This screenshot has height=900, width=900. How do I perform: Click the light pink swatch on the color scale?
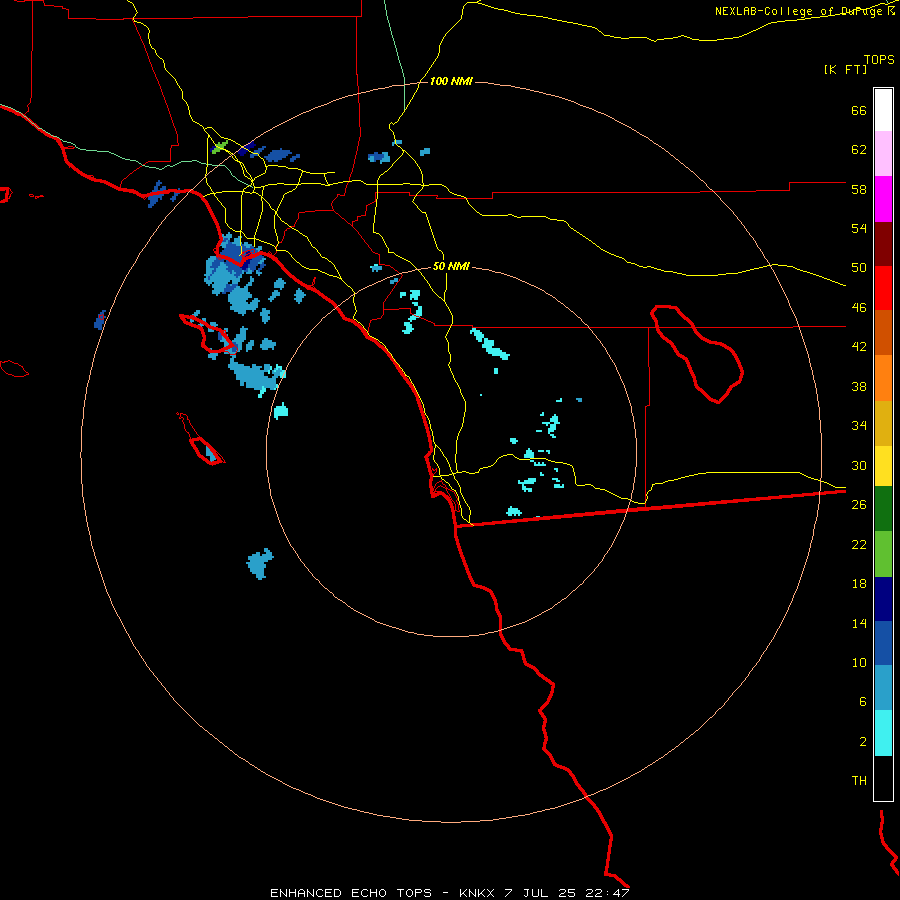point(883,153)
